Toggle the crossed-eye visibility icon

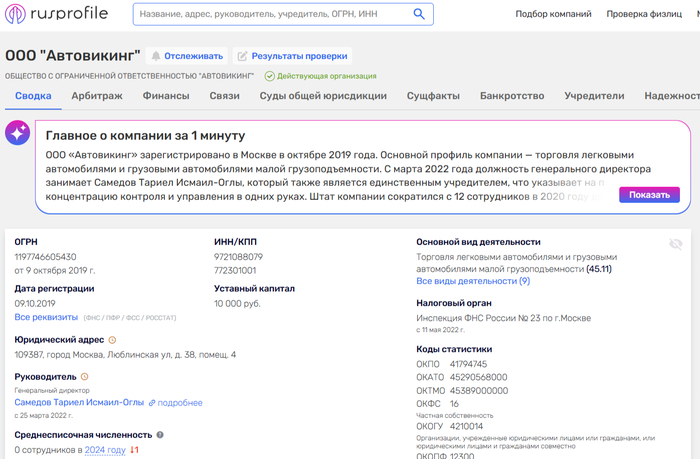[x=675, y=244]
